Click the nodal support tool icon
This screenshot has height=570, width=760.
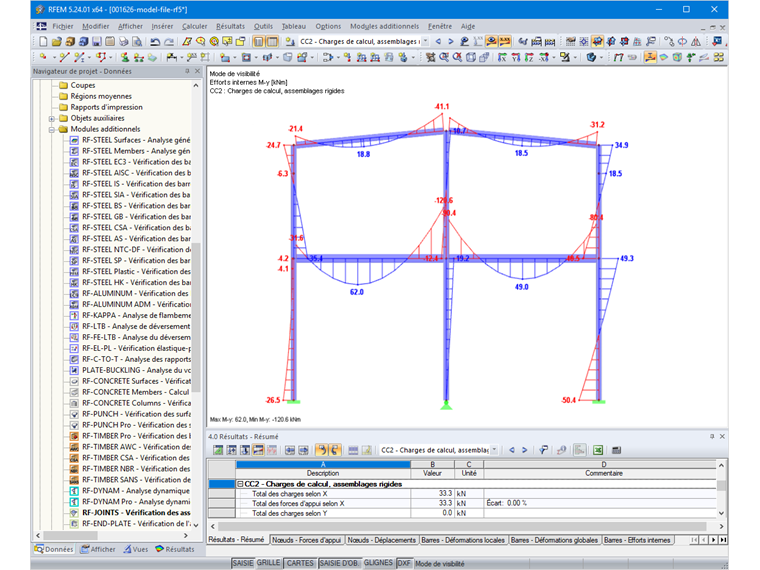click(125, 57)
